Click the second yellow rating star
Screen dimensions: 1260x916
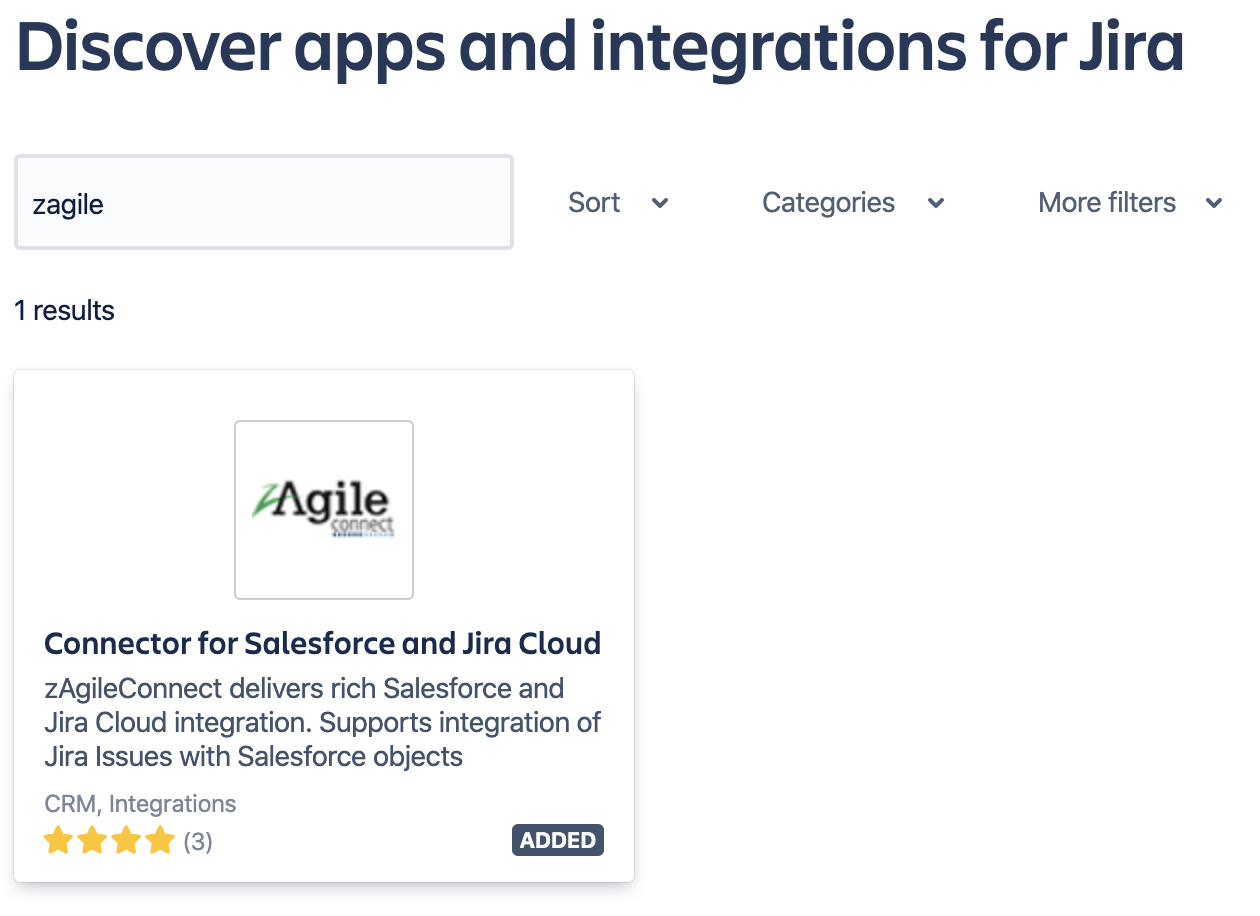tap(93, 842)
